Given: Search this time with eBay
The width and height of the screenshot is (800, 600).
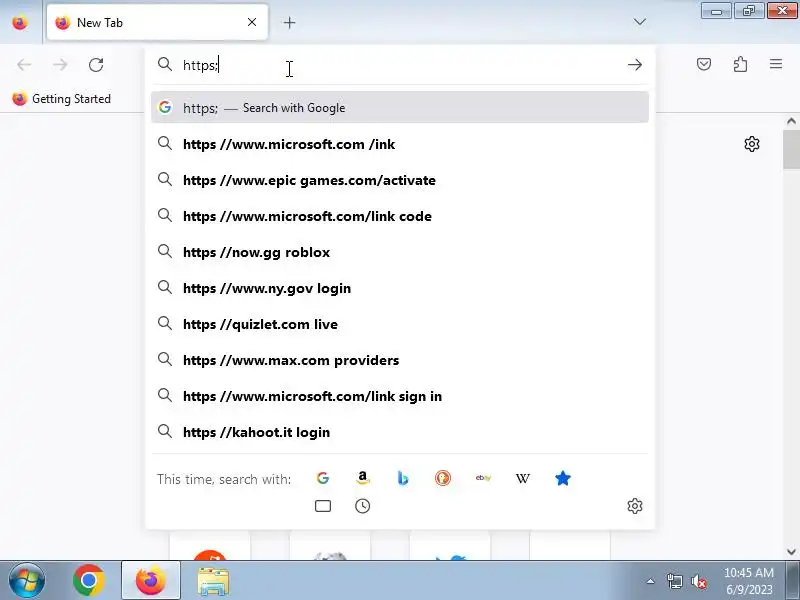Looking at the screenshot, I should [x=483, y=479].
